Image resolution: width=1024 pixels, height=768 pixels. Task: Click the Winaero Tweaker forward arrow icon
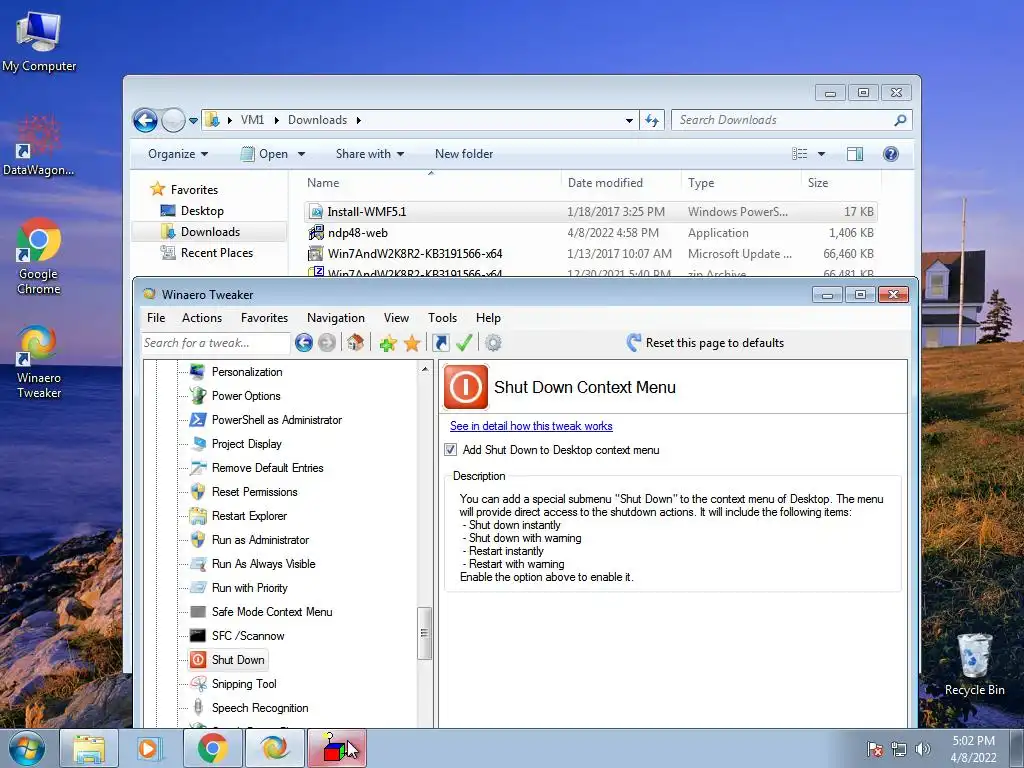click(x=327, y=343)
